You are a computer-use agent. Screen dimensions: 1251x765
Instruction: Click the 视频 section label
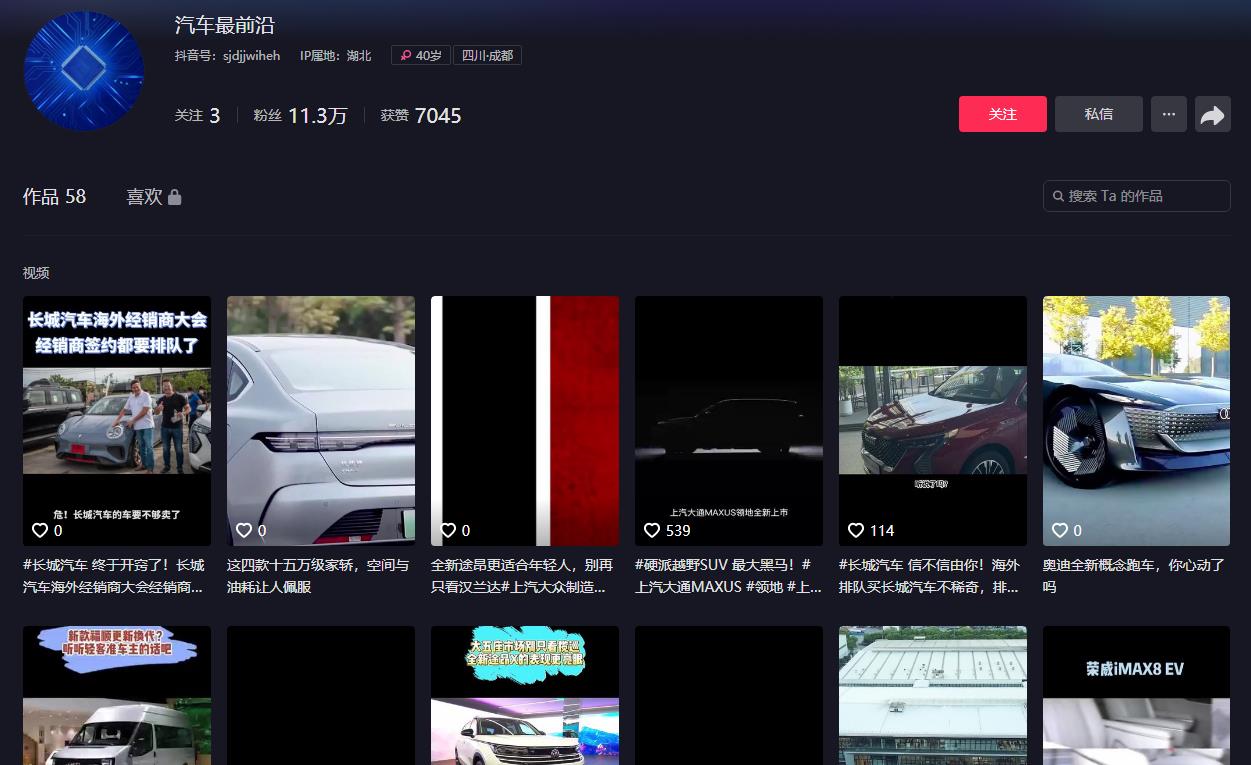pos(36,273)
